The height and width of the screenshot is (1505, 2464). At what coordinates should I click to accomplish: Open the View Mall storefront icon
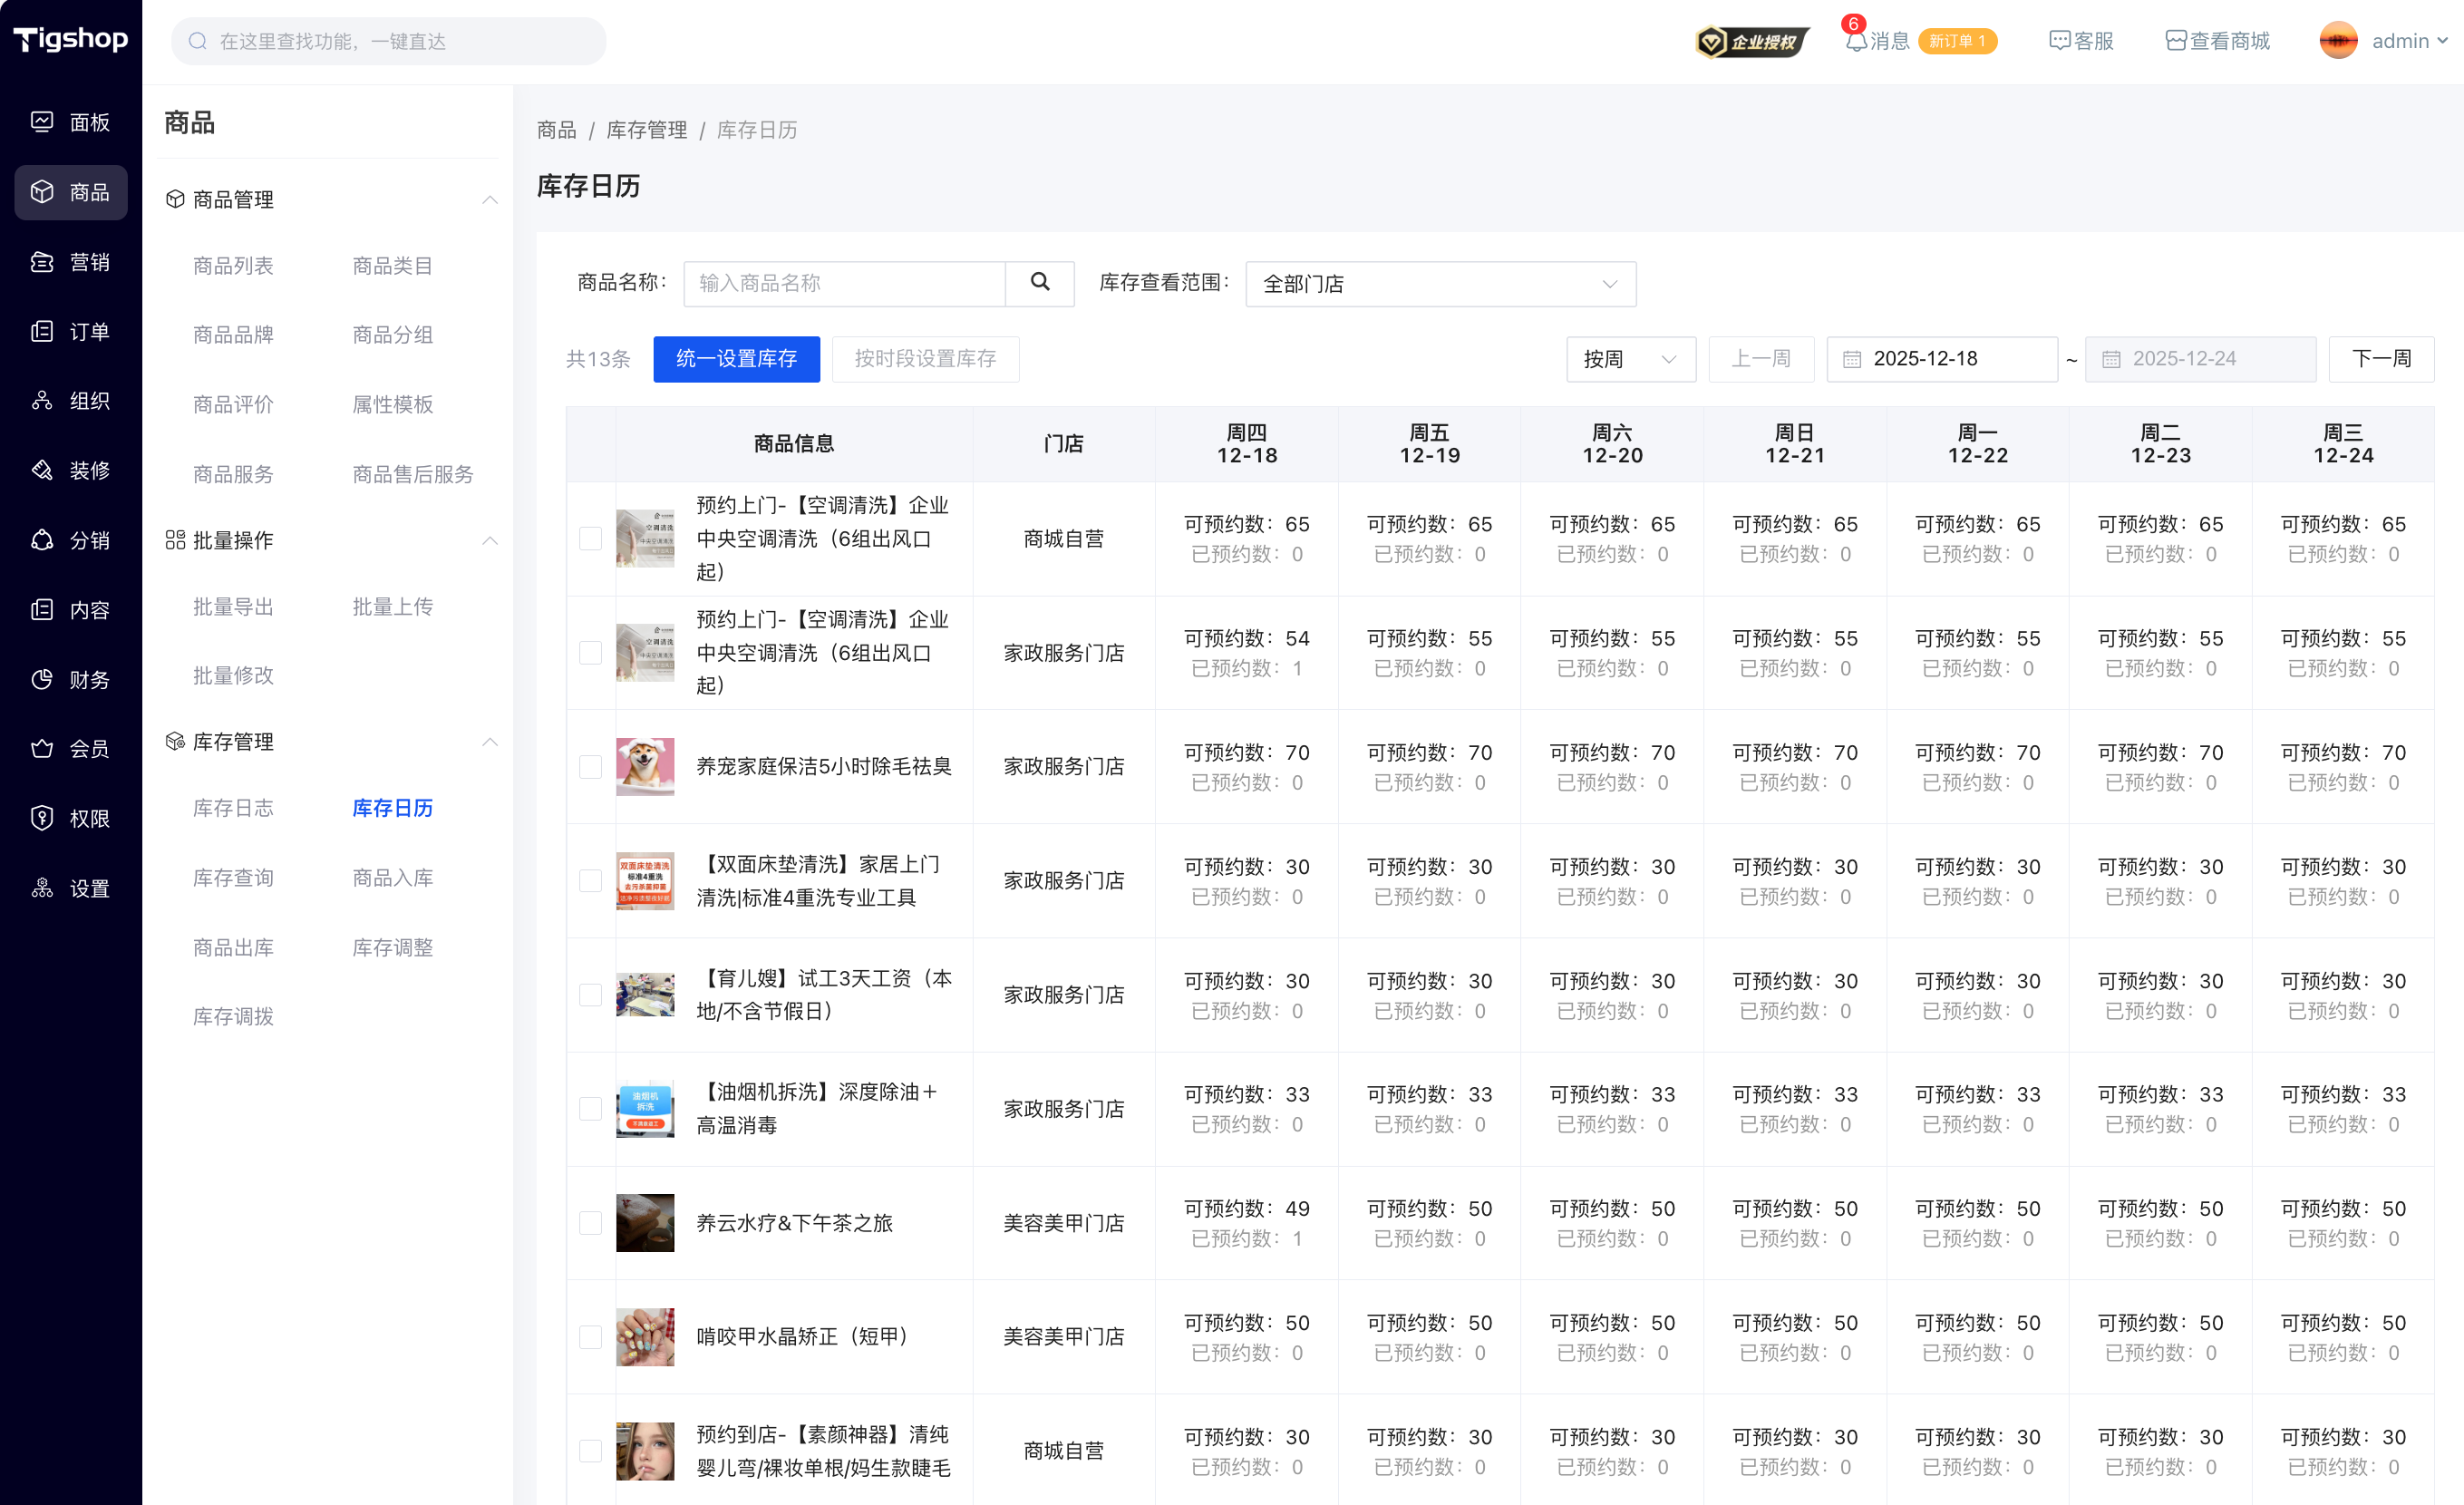point(2175,41)
